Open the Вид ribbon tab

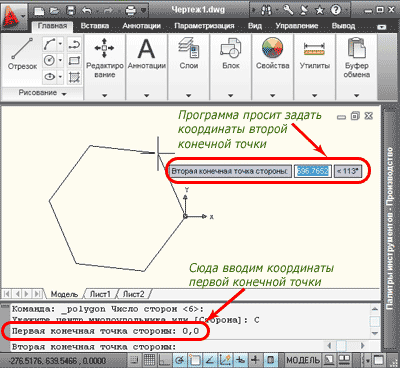tap(255, 26)
